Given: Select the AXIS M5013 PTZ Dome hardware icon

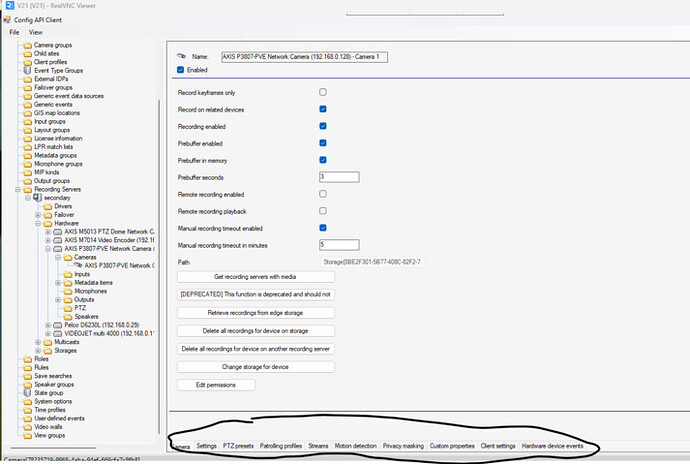Looking at the screenshot, I should 59,231.
